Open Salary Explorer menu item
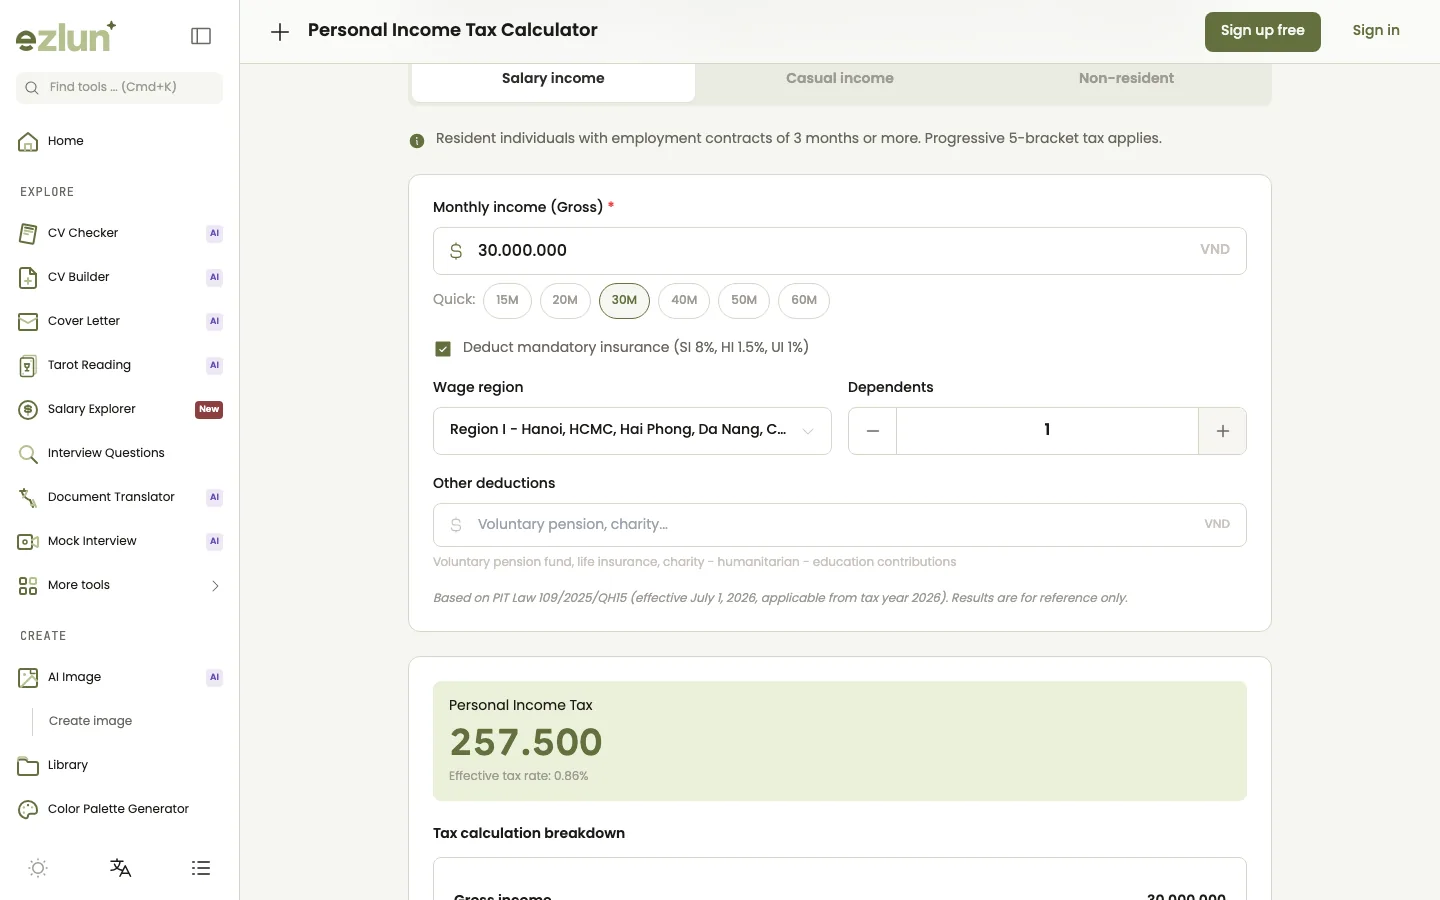The image size is (1440, 900). pos(119,409)
